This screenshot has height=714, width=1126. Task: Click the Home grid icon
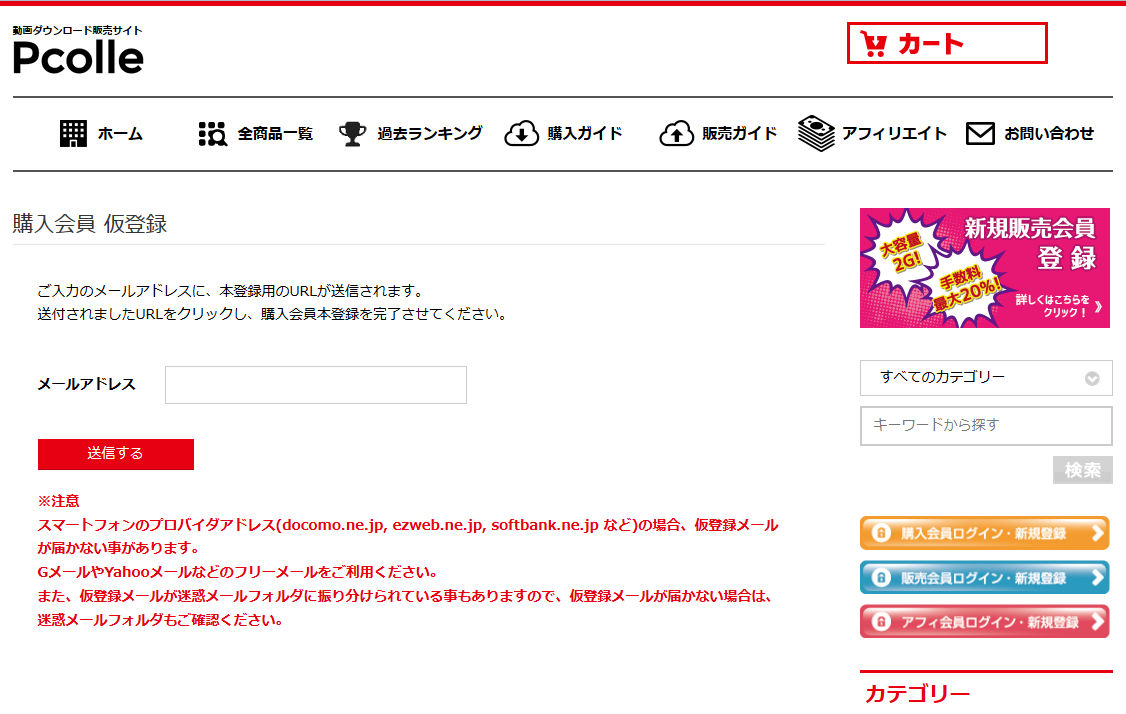tap(73, 134)
